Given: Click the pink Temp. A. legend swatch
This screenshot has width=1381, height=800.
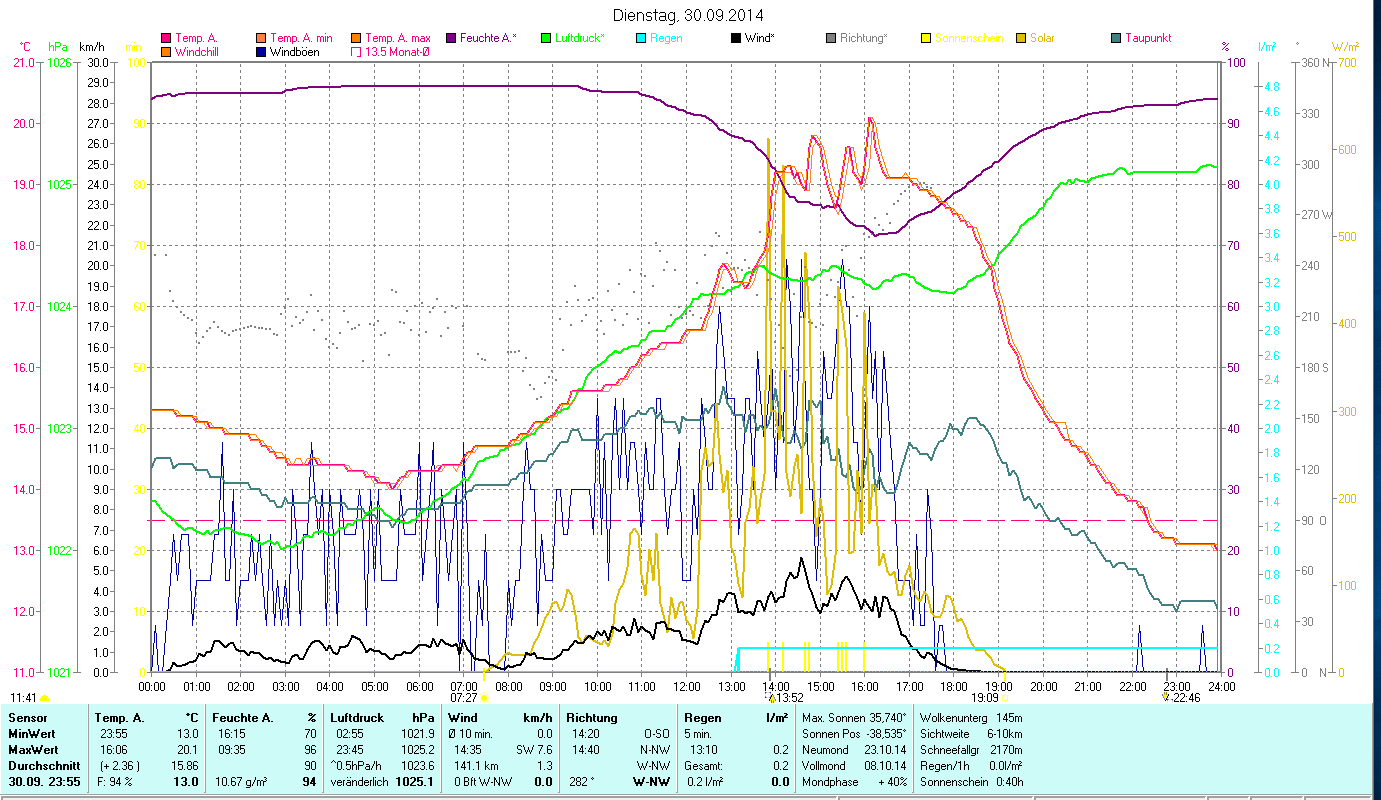Looking at the screenshot, I should tap(166, 38).
